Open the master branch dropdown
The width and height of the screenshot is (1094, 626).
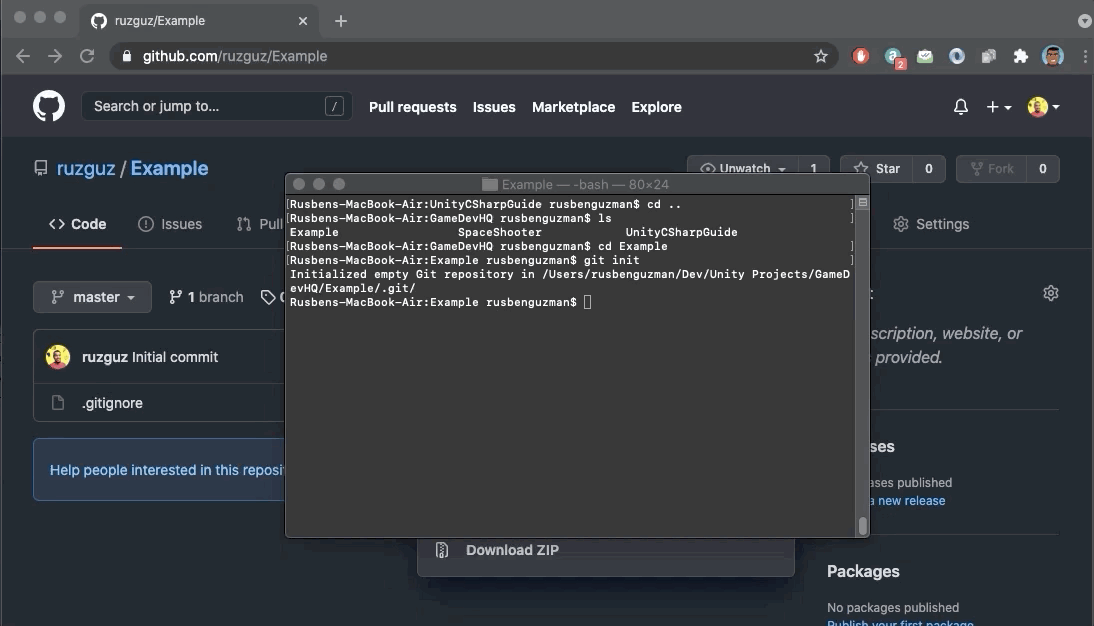point(92,297)
